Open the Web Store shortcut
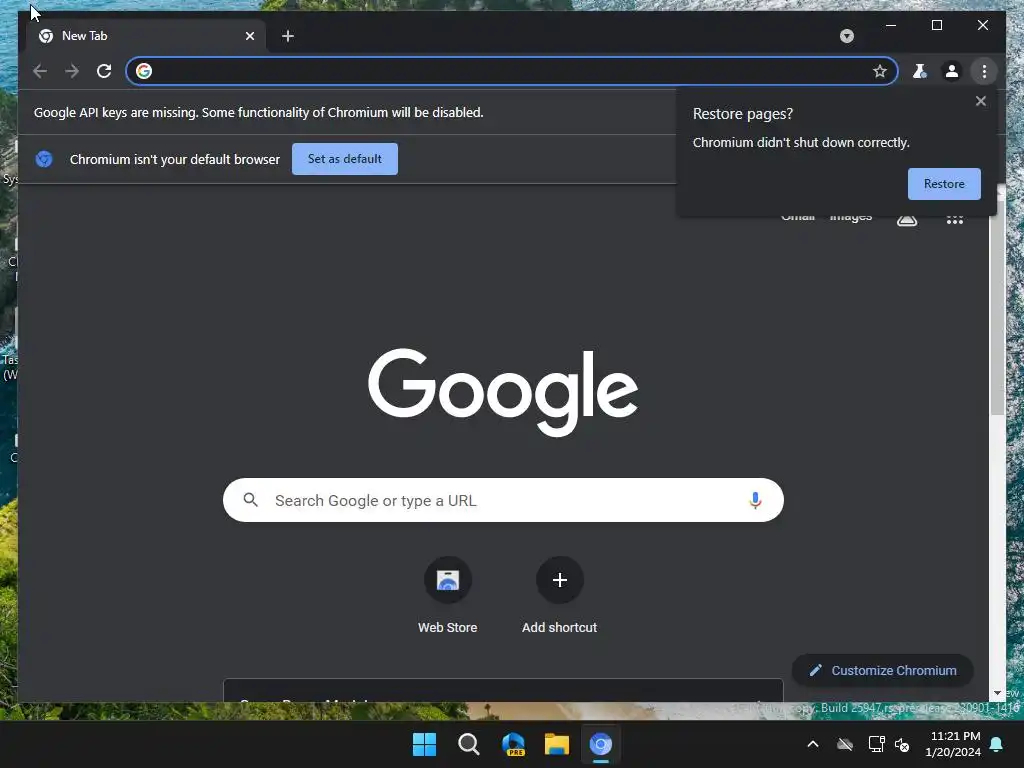 [447, 596]
